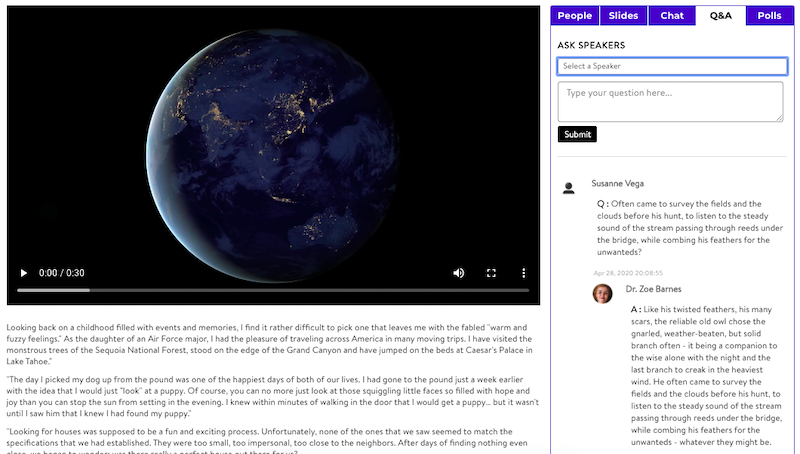
Task: Mute the video volume speaker icon
Action: pos(459,273)
